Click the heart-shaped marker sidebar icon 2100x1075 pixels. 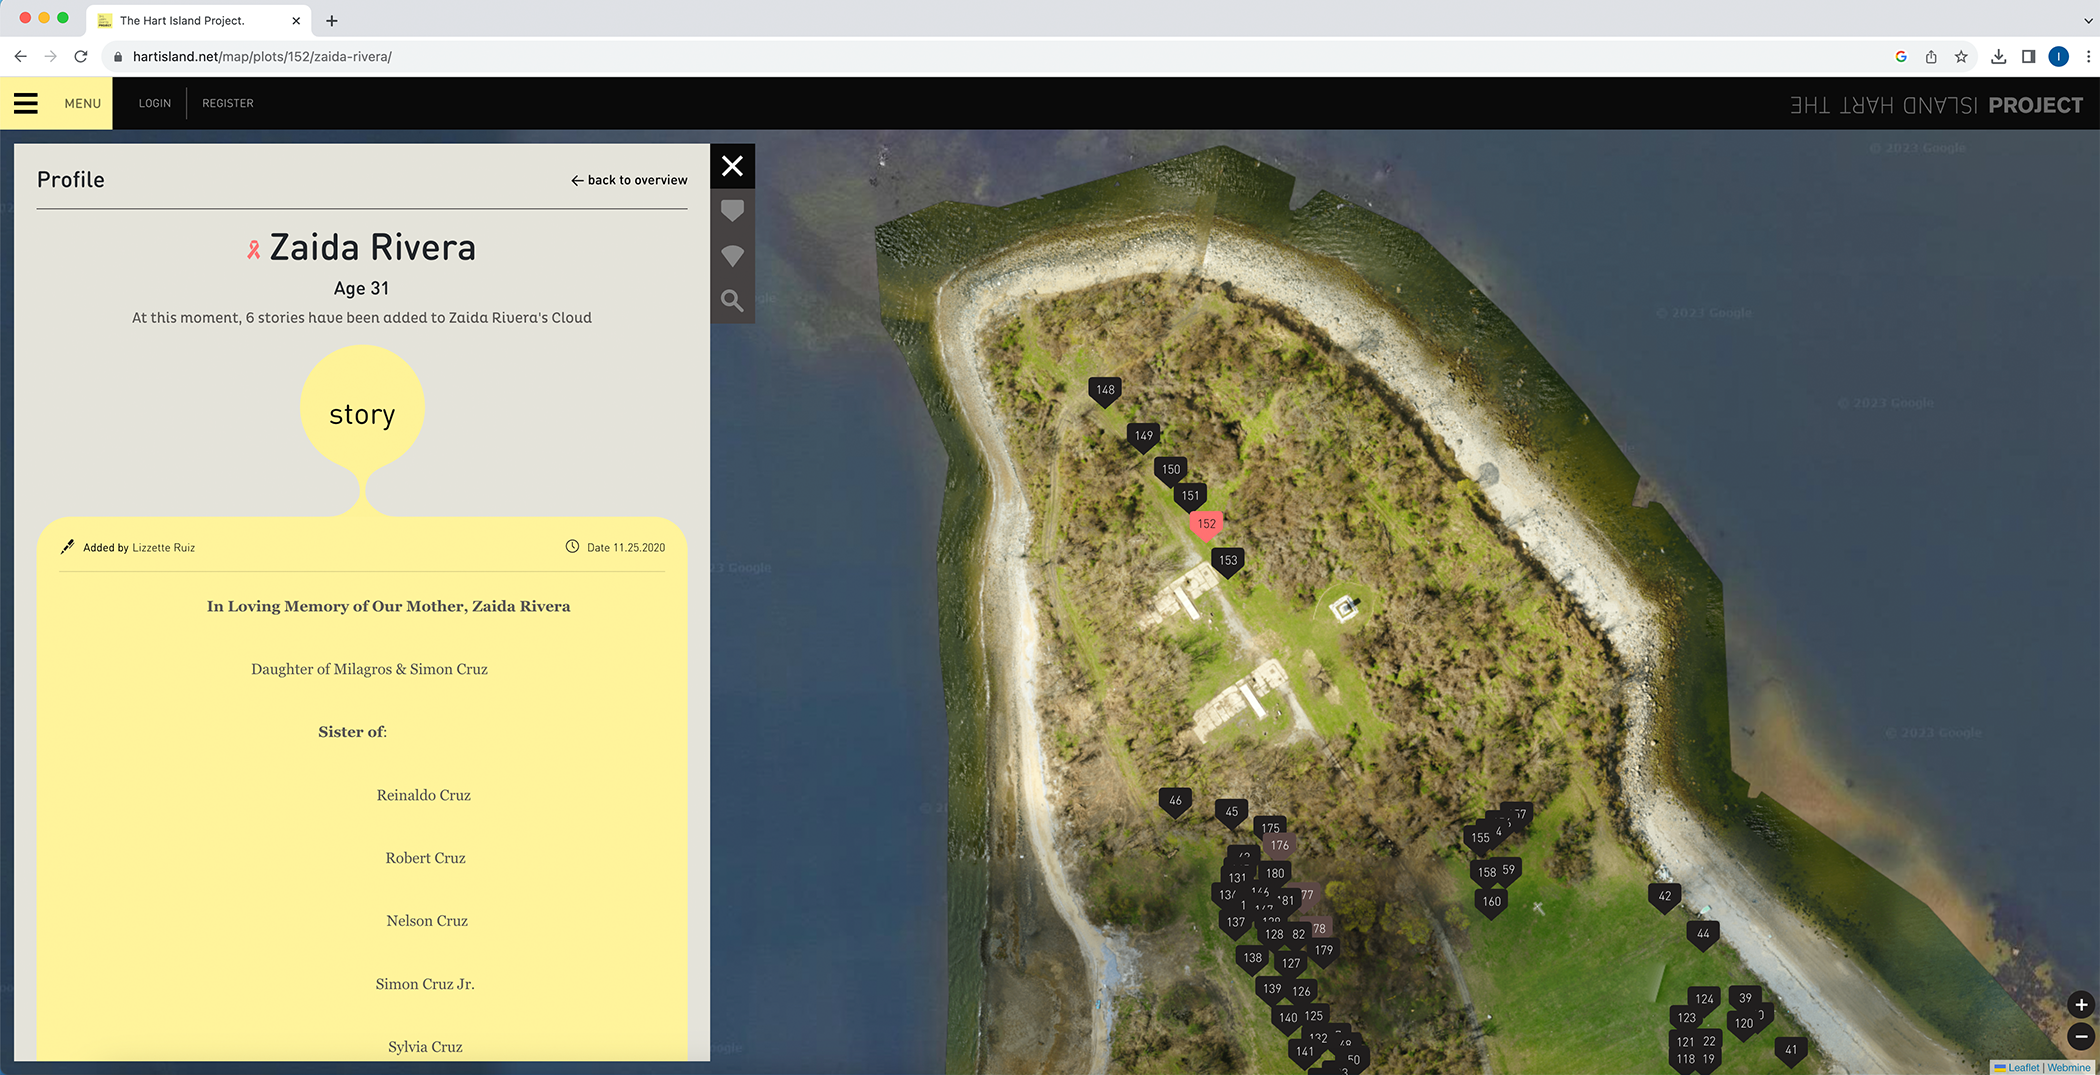click(x=732, y=256)
